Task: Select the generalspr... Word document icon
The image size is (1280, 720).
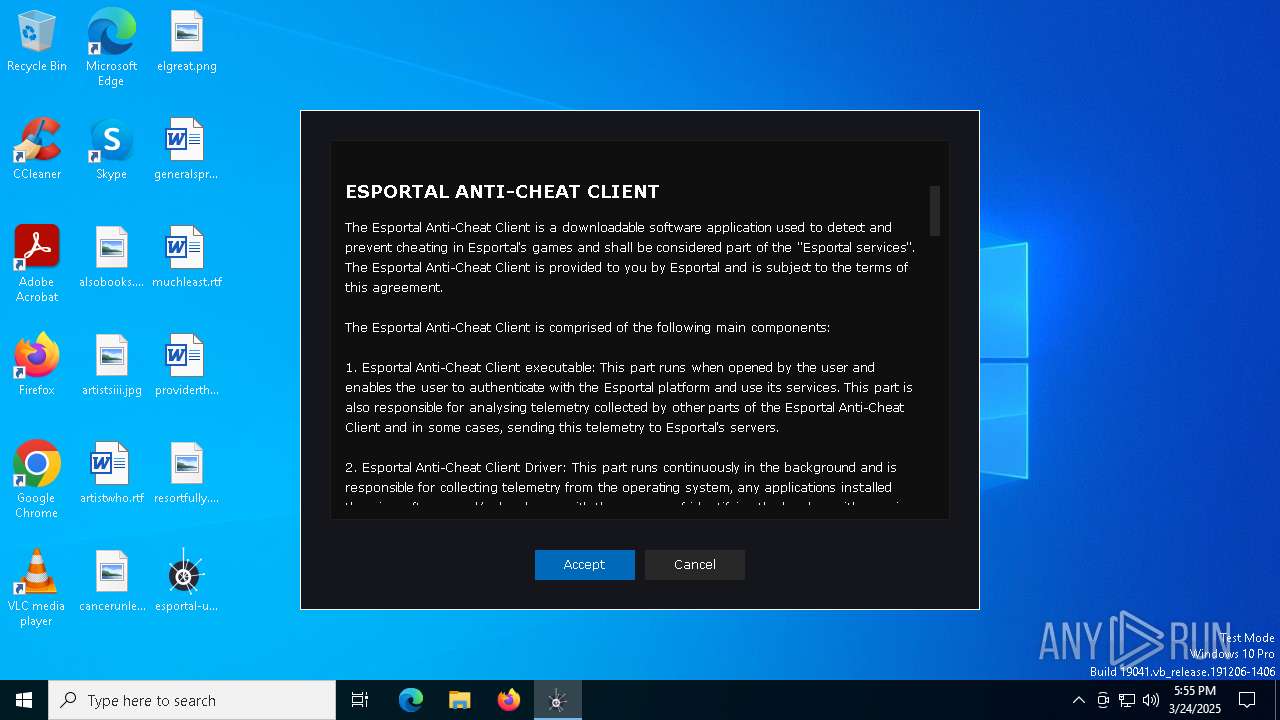Action: (x=187, y=150)
